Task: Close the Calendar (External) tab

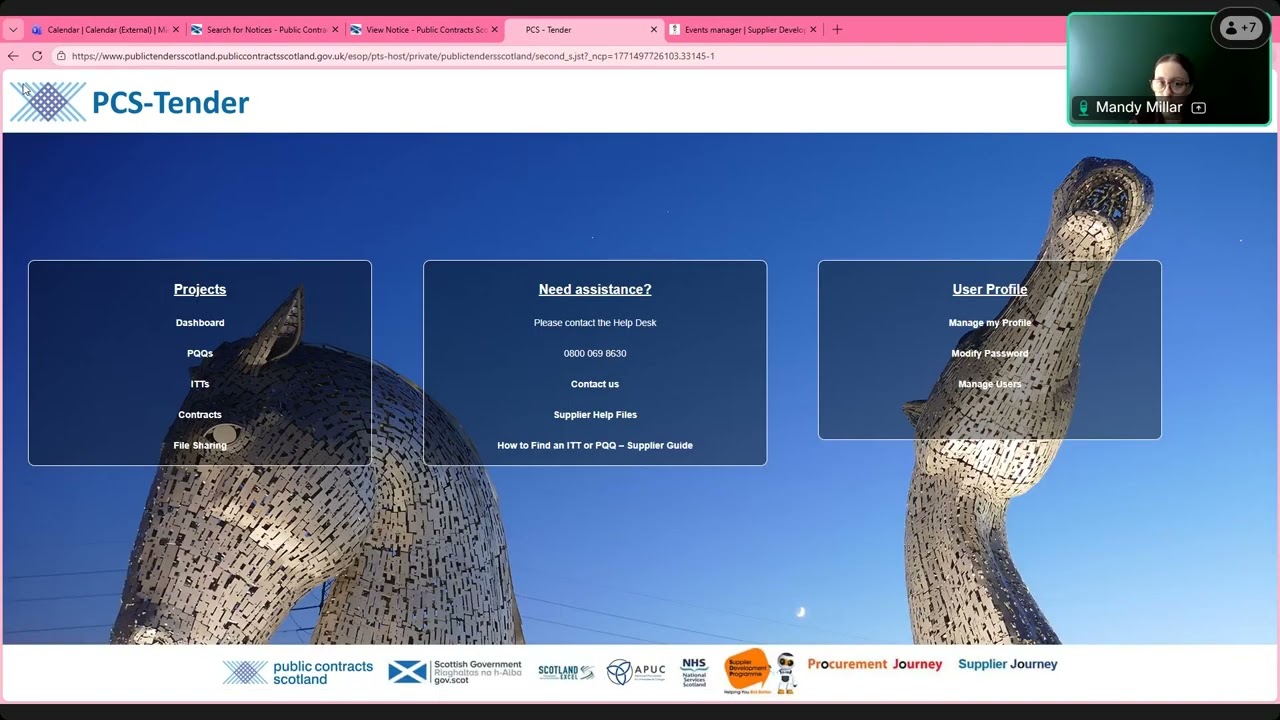Action: click(176, 30)
